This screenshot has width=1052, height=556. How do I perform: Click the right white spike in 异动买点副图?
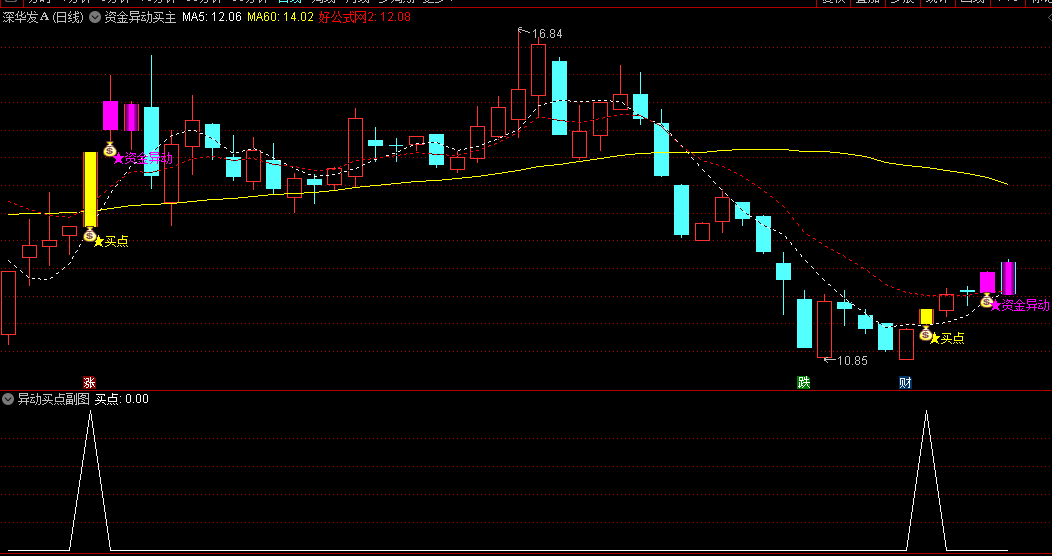[927, 481]
